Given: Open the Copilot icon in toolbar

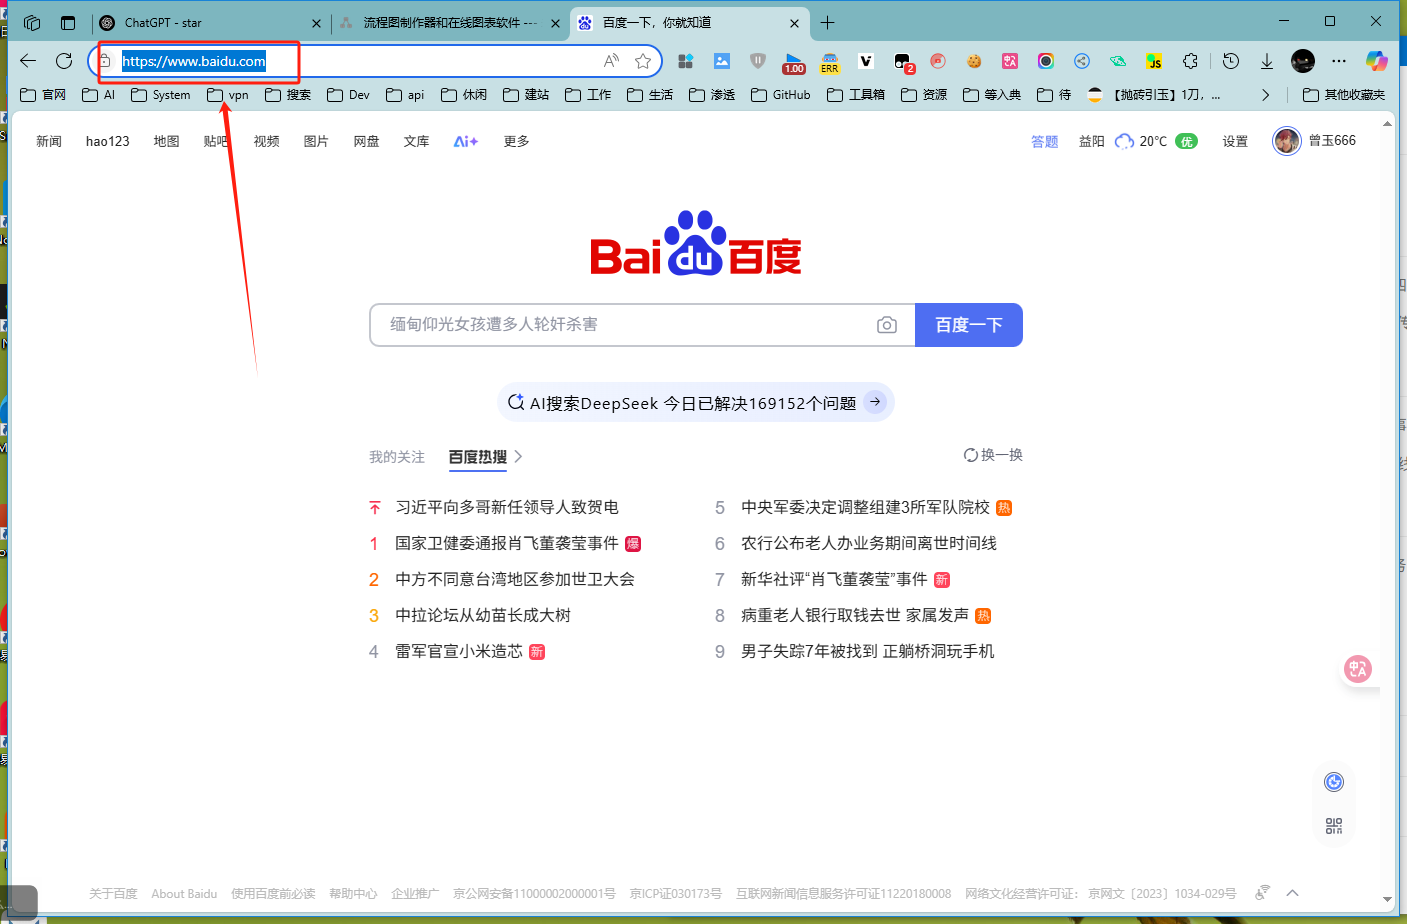Looking at the screenshot, I should pyautogui.click(x=1377, y=61).
